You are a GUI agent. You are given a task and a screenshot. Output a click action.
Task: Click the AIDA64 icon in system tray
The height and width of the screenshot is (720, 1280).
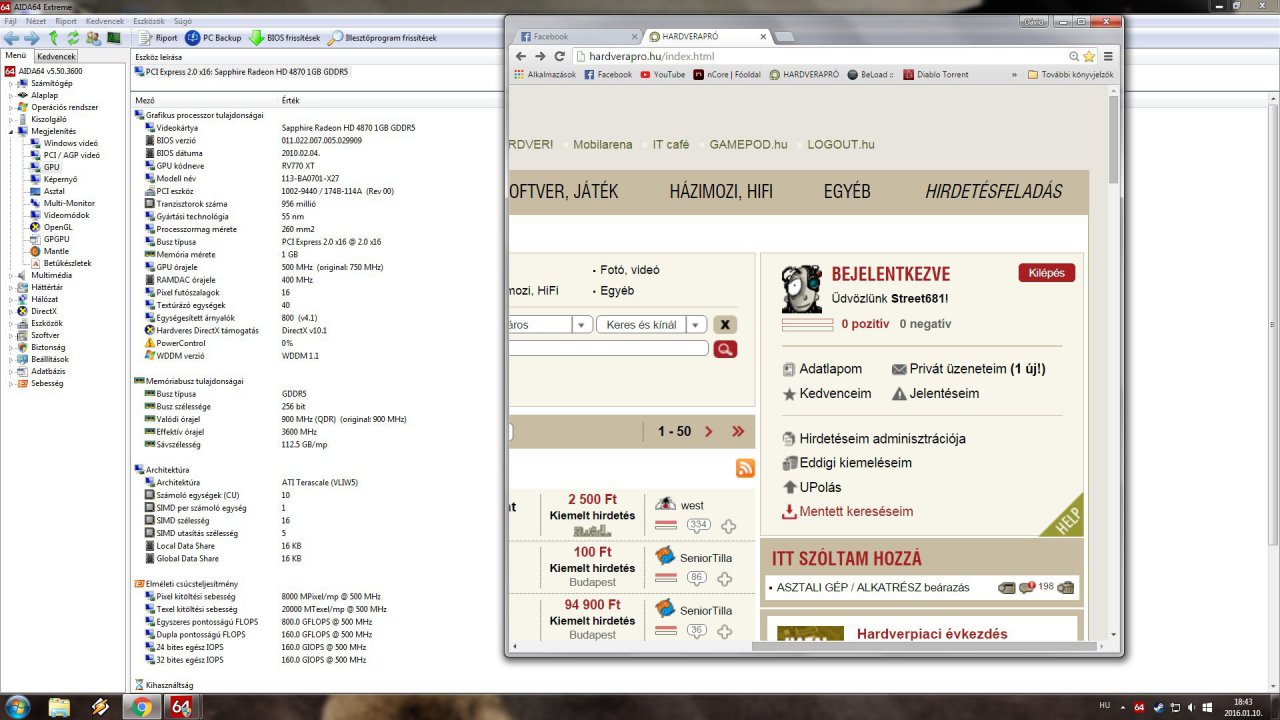[1138, 707]
